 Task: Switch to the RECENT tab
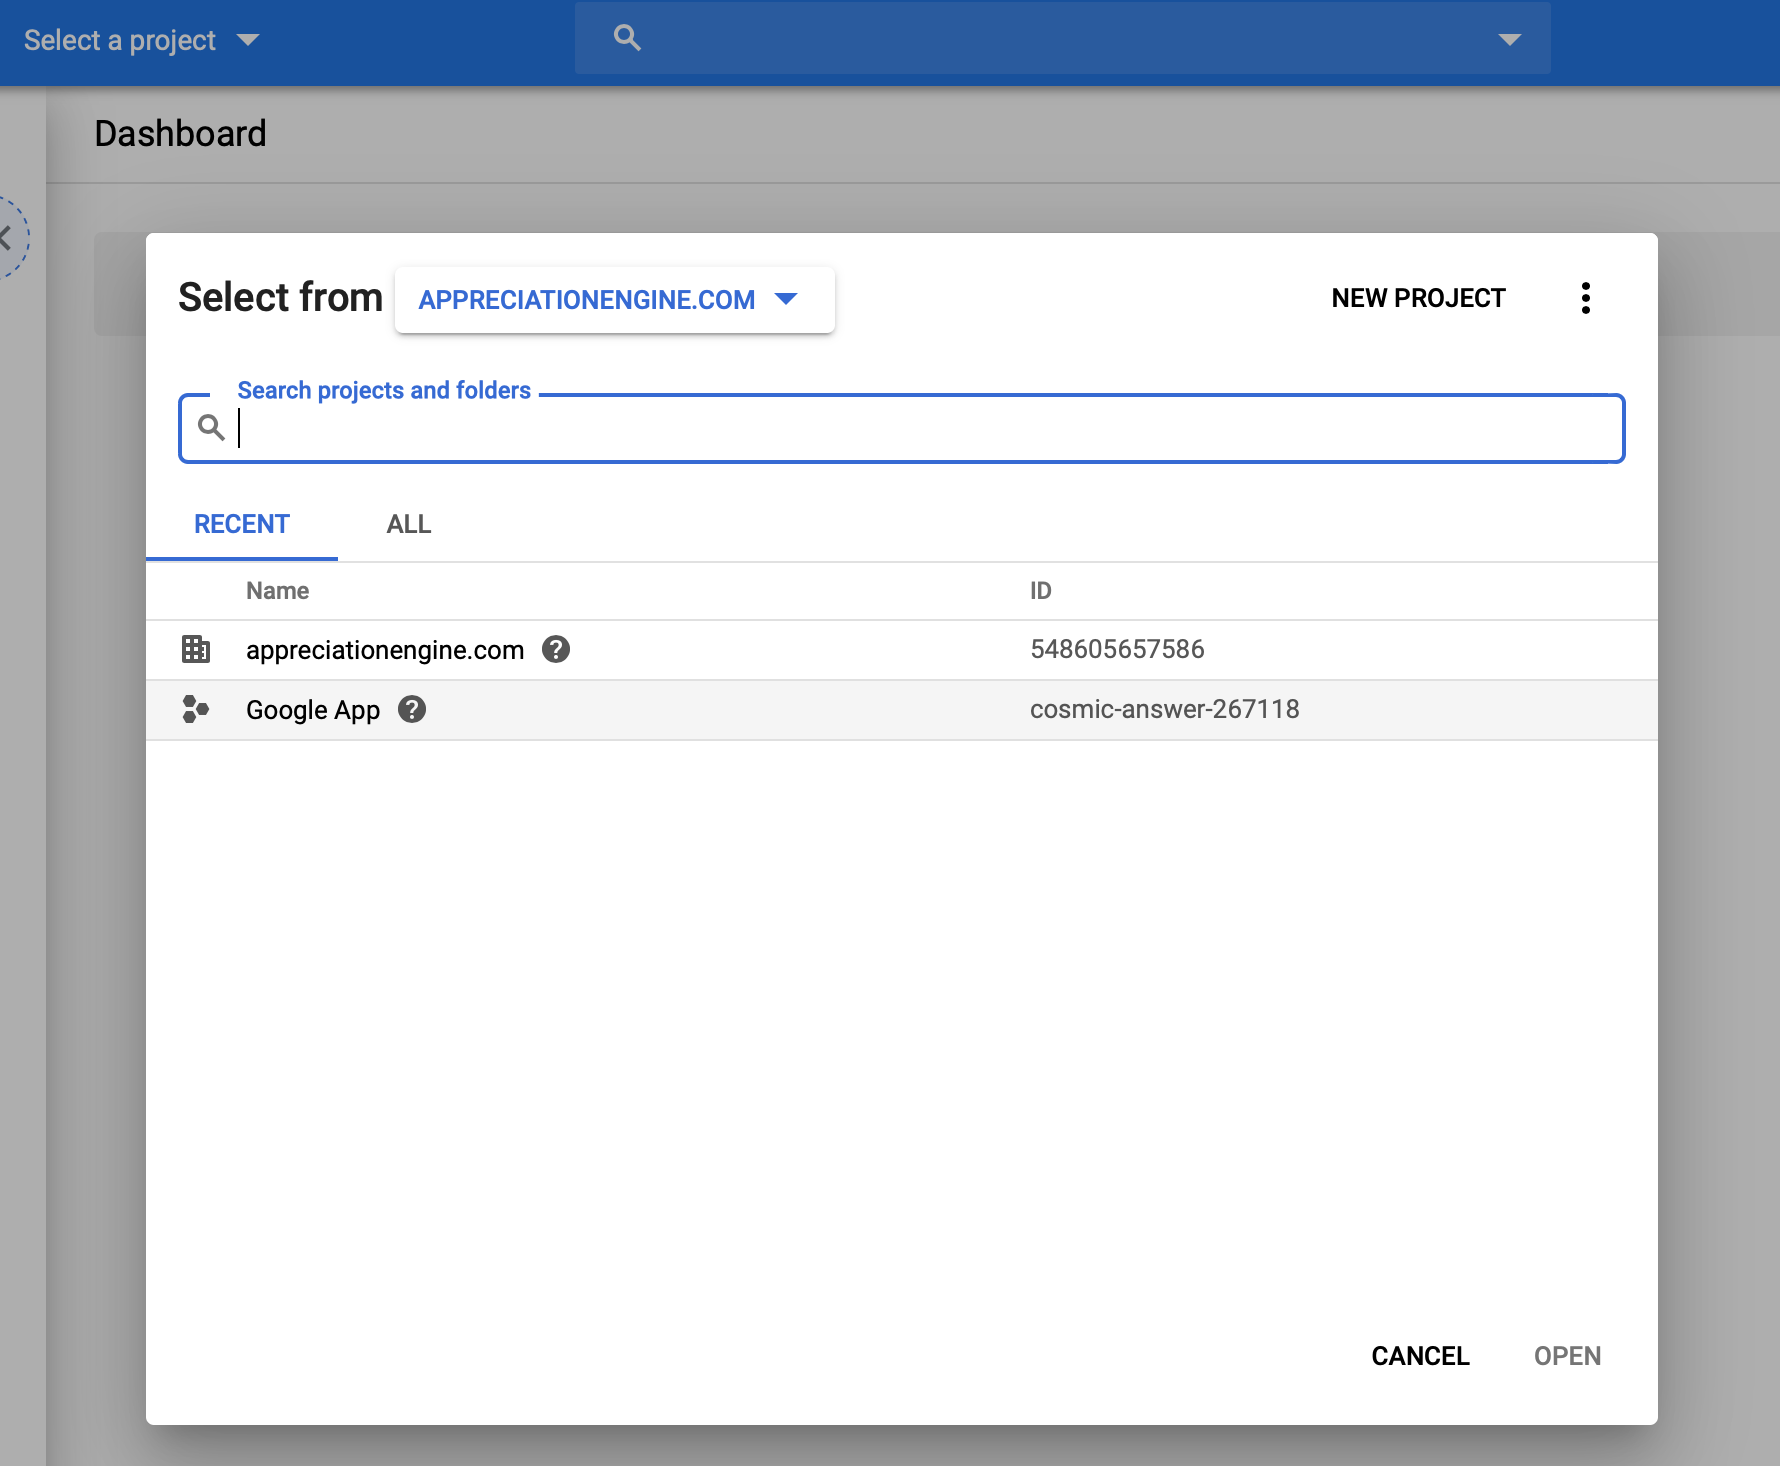tap(242, 524)
